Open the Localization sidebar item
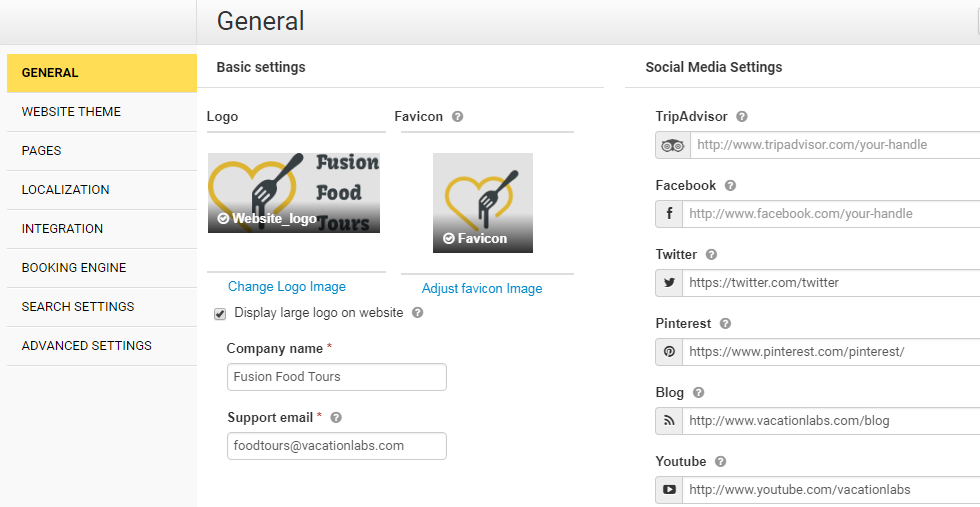Screen dimensions: 980x507 coord(65,190)
